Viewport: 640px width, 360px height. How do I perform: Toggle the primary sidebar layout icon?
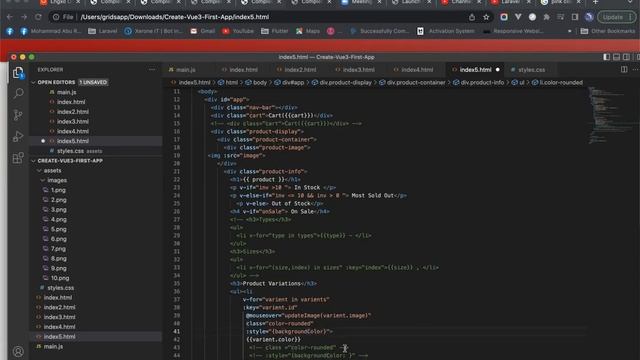(x=607, y=57)
